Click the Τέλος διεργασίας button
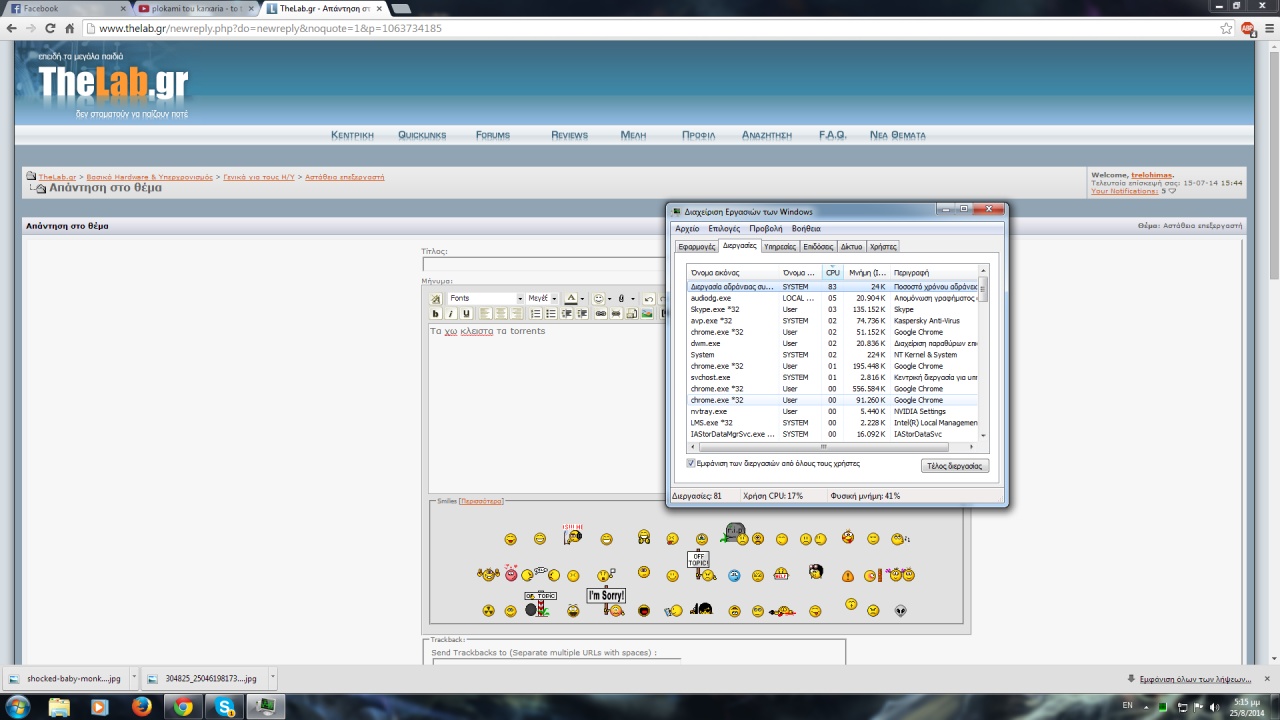This screenshot has width=1280, height=720. click(955, 466)
